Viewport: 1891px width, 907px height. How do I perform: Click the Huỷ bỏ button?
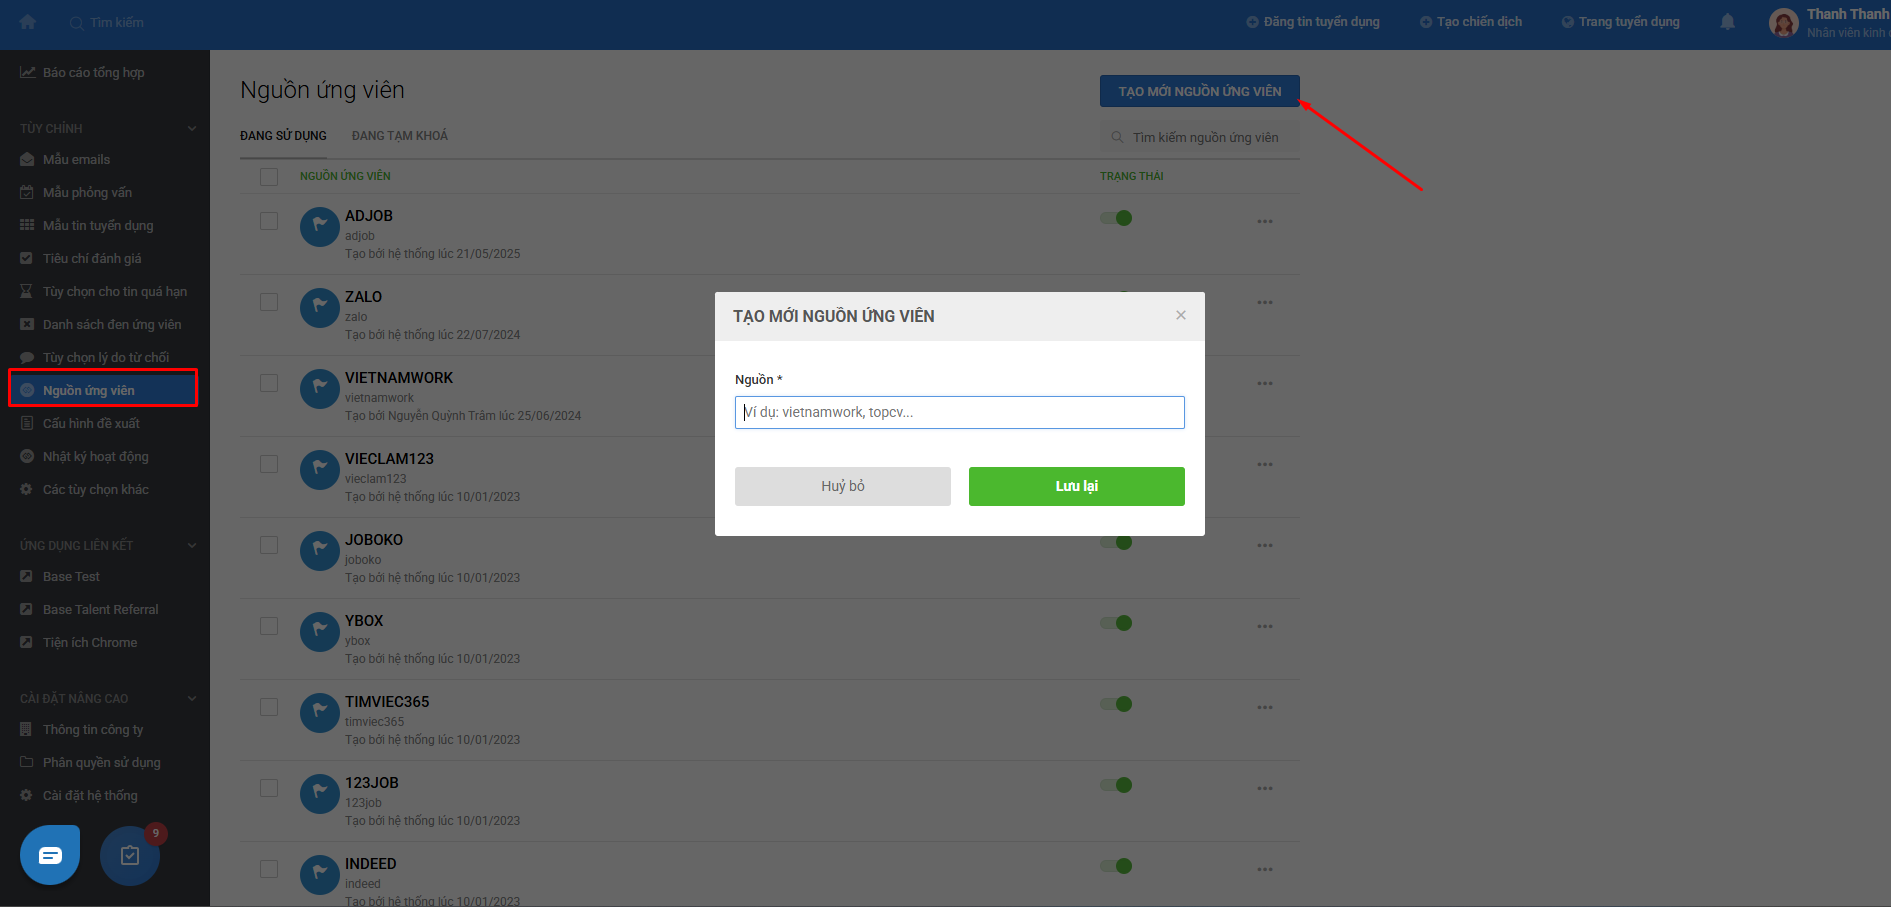pyautogui.click(x=843, y=486)
